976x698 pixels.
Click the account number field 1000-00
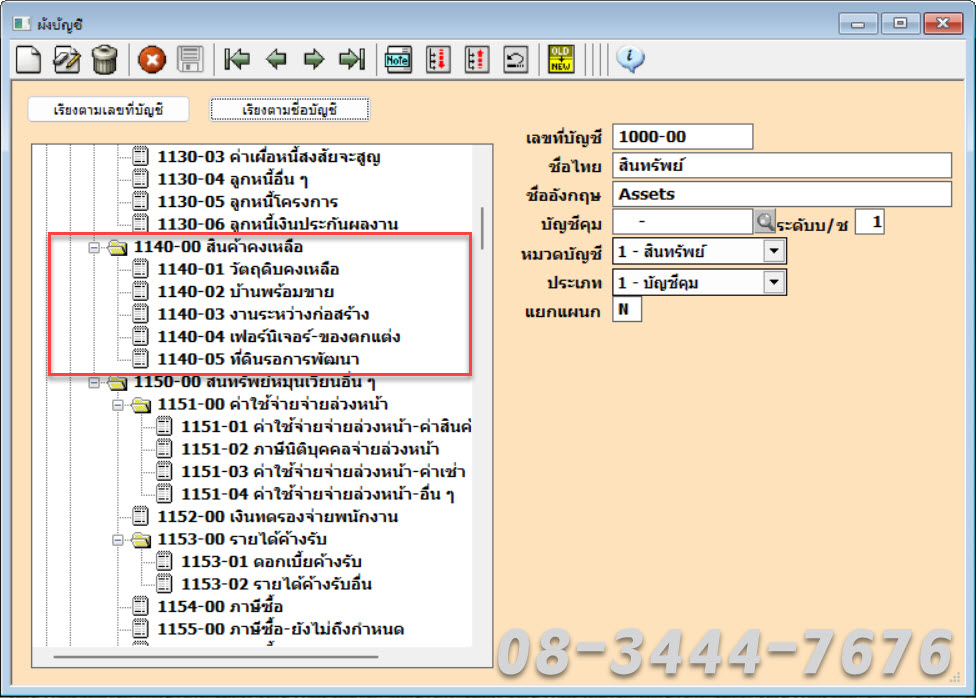click(x=682, y=136)
